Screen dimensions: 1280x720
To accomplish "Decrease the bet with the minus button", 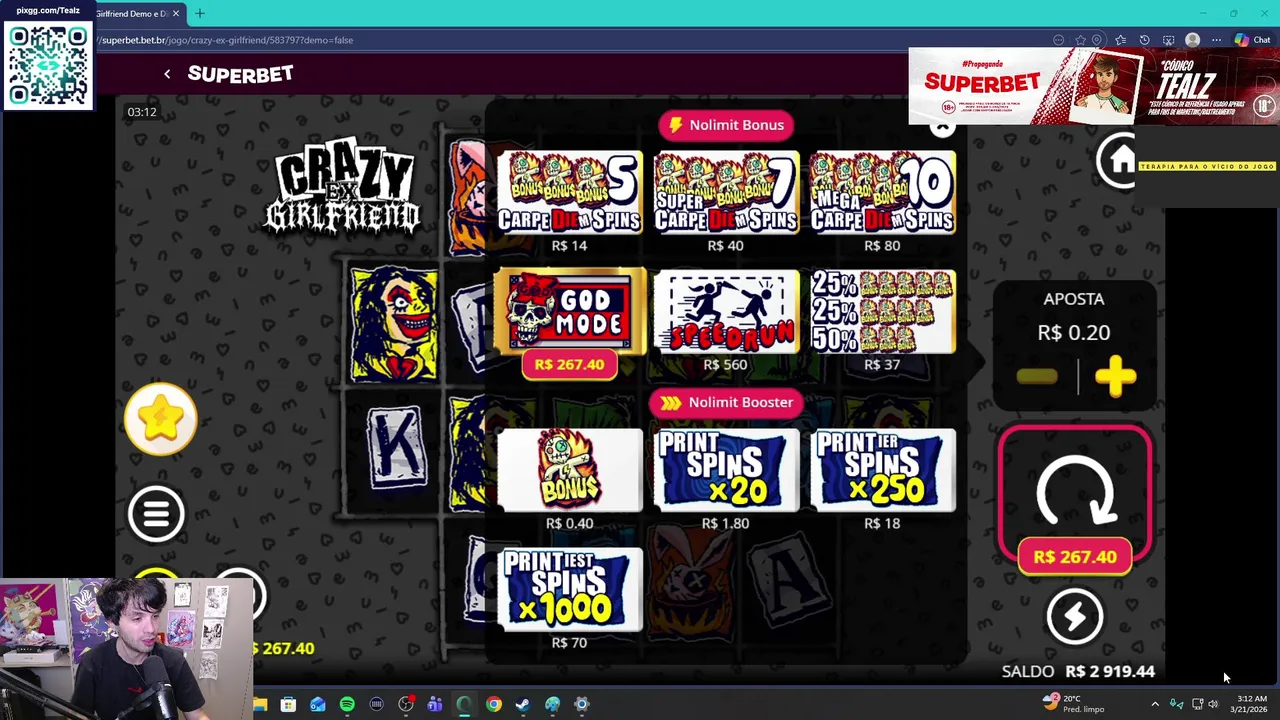I will click(1037, 377).
